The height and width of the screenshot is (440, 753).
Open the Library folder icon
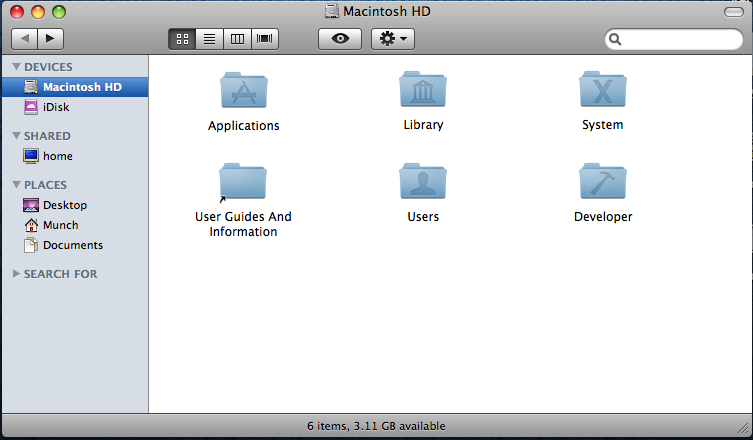coord(423,89)
